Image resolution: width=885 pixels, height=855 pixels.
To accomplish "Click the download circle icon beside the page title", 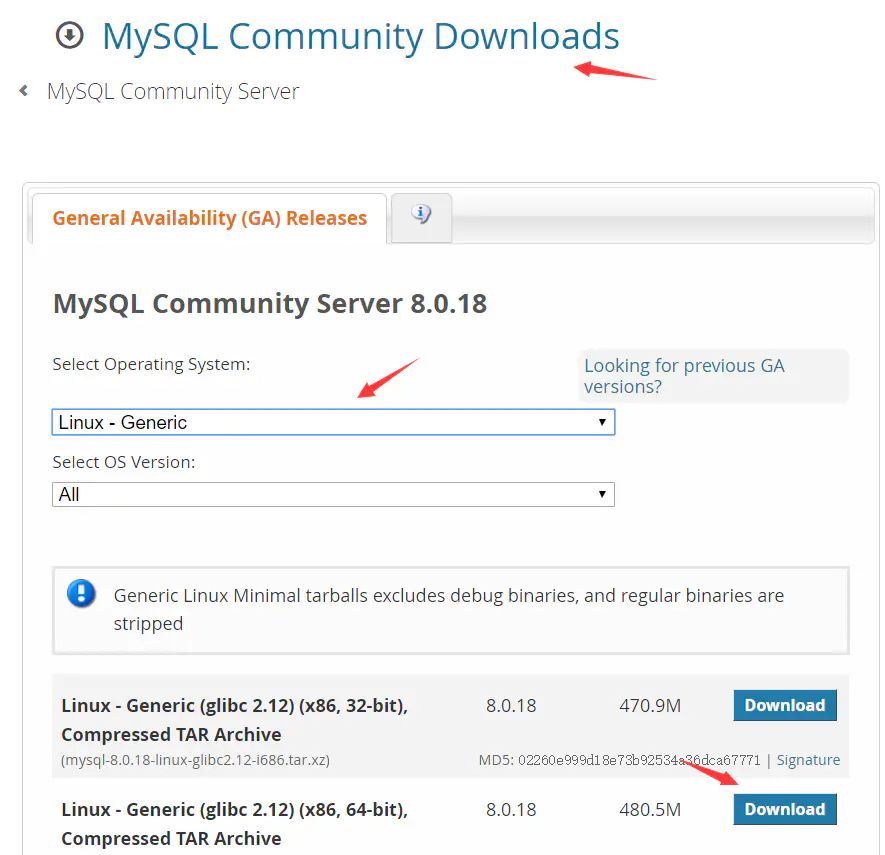I will 69,36.
